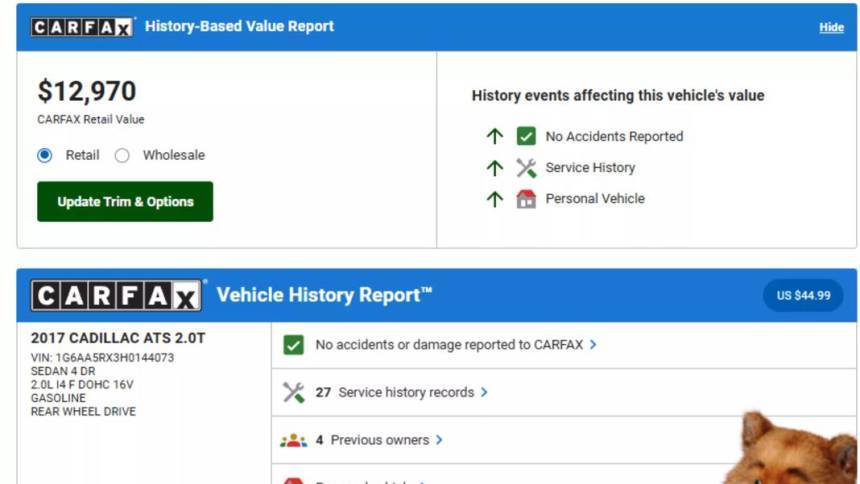Click green check icon for no accidents or damage

[x=293, y=345]
